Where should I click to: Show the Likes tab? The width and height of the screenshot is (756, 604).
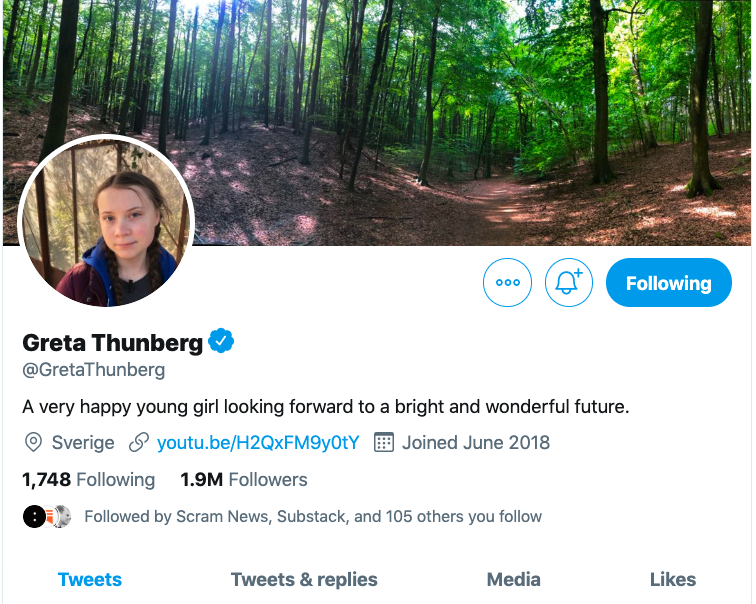(673, 579)
